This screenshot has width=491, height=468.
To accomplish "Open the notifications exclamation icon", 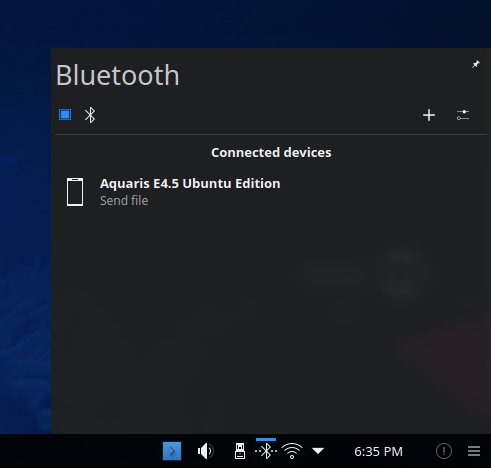I will (x=444, y=451).
